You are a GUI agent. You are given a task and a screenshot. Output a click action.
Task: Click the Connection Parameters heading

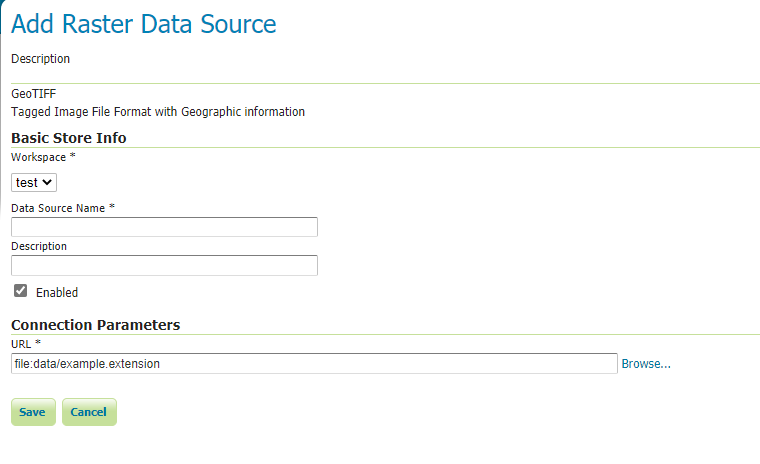click(95, 325)
